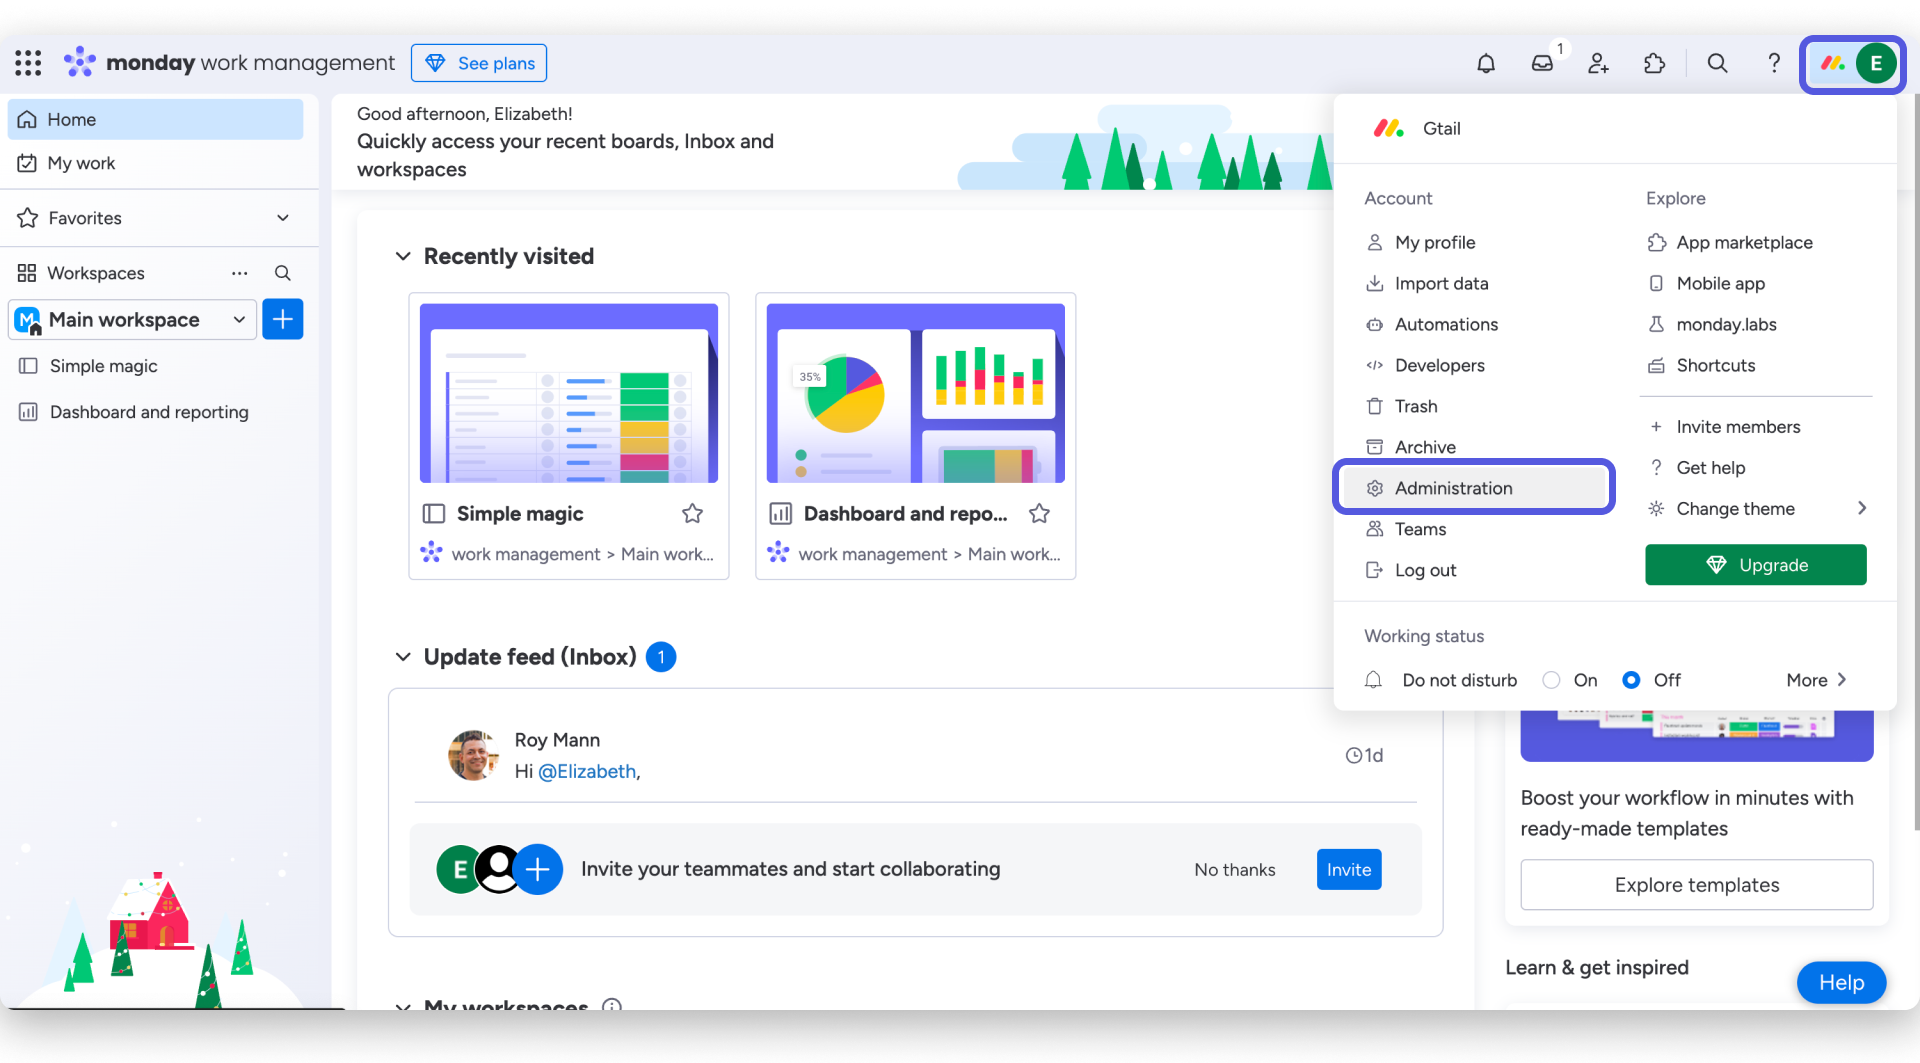Click Roy Mann's profile photo
The width and height of the screenshot is (1920, 1063).
pos(473,755)
